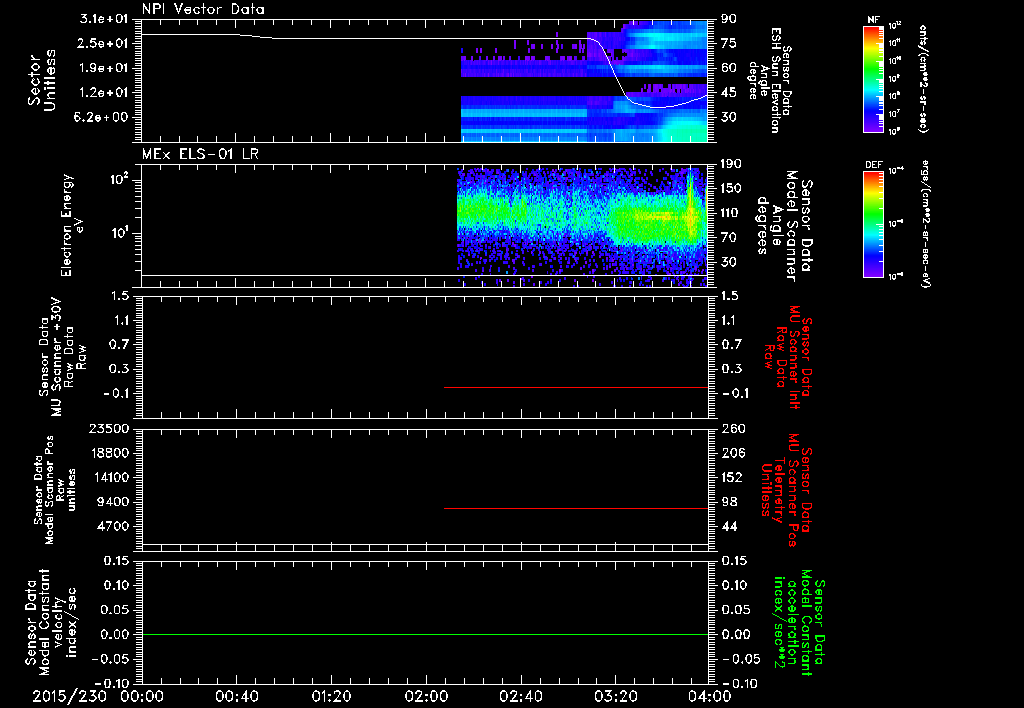Click the red "MU Scanner Inh" axis title
The width and height of the screenshot is (1024, 708).
click(787, 358)
